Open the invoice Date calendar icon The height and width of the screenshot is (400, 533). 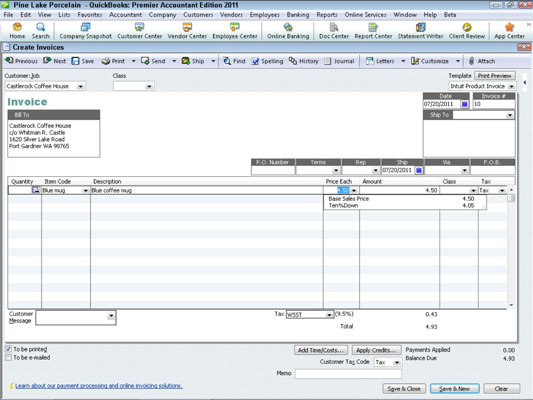pos(464,104)
